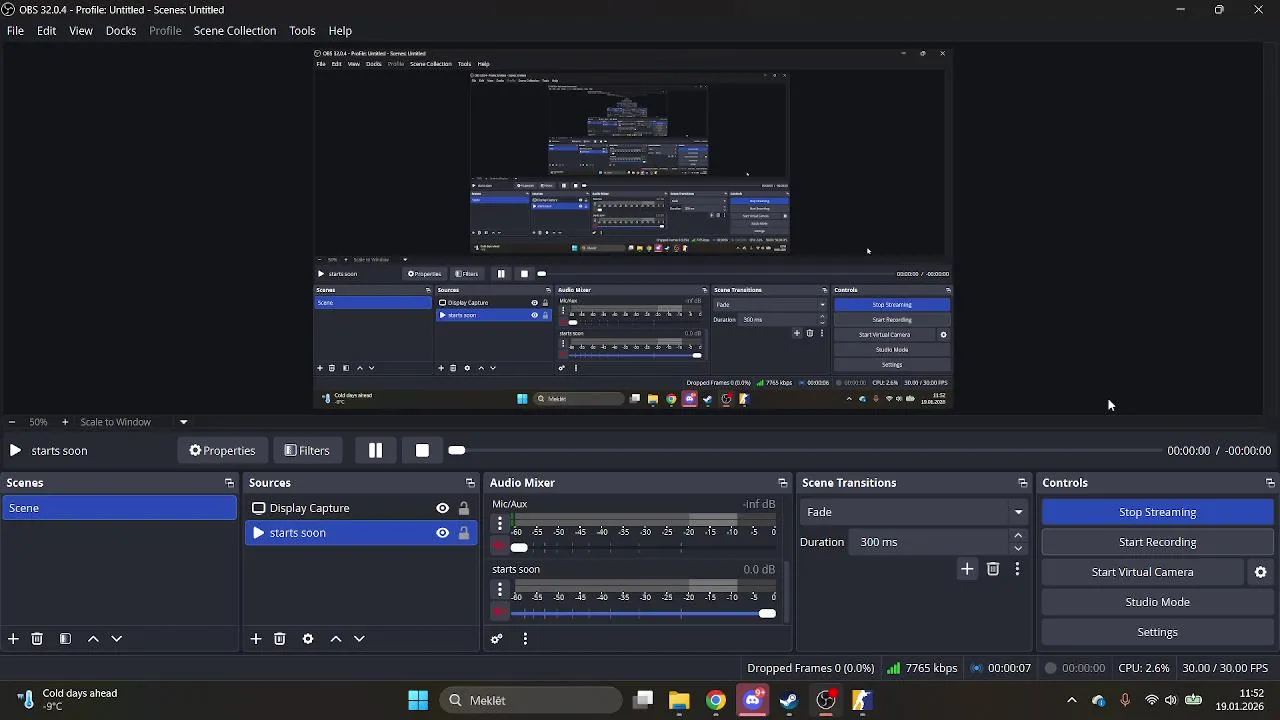The image size is (1280, 720).
Task: Zoom in the preview with the plus icon
Action: pos(65,422)
